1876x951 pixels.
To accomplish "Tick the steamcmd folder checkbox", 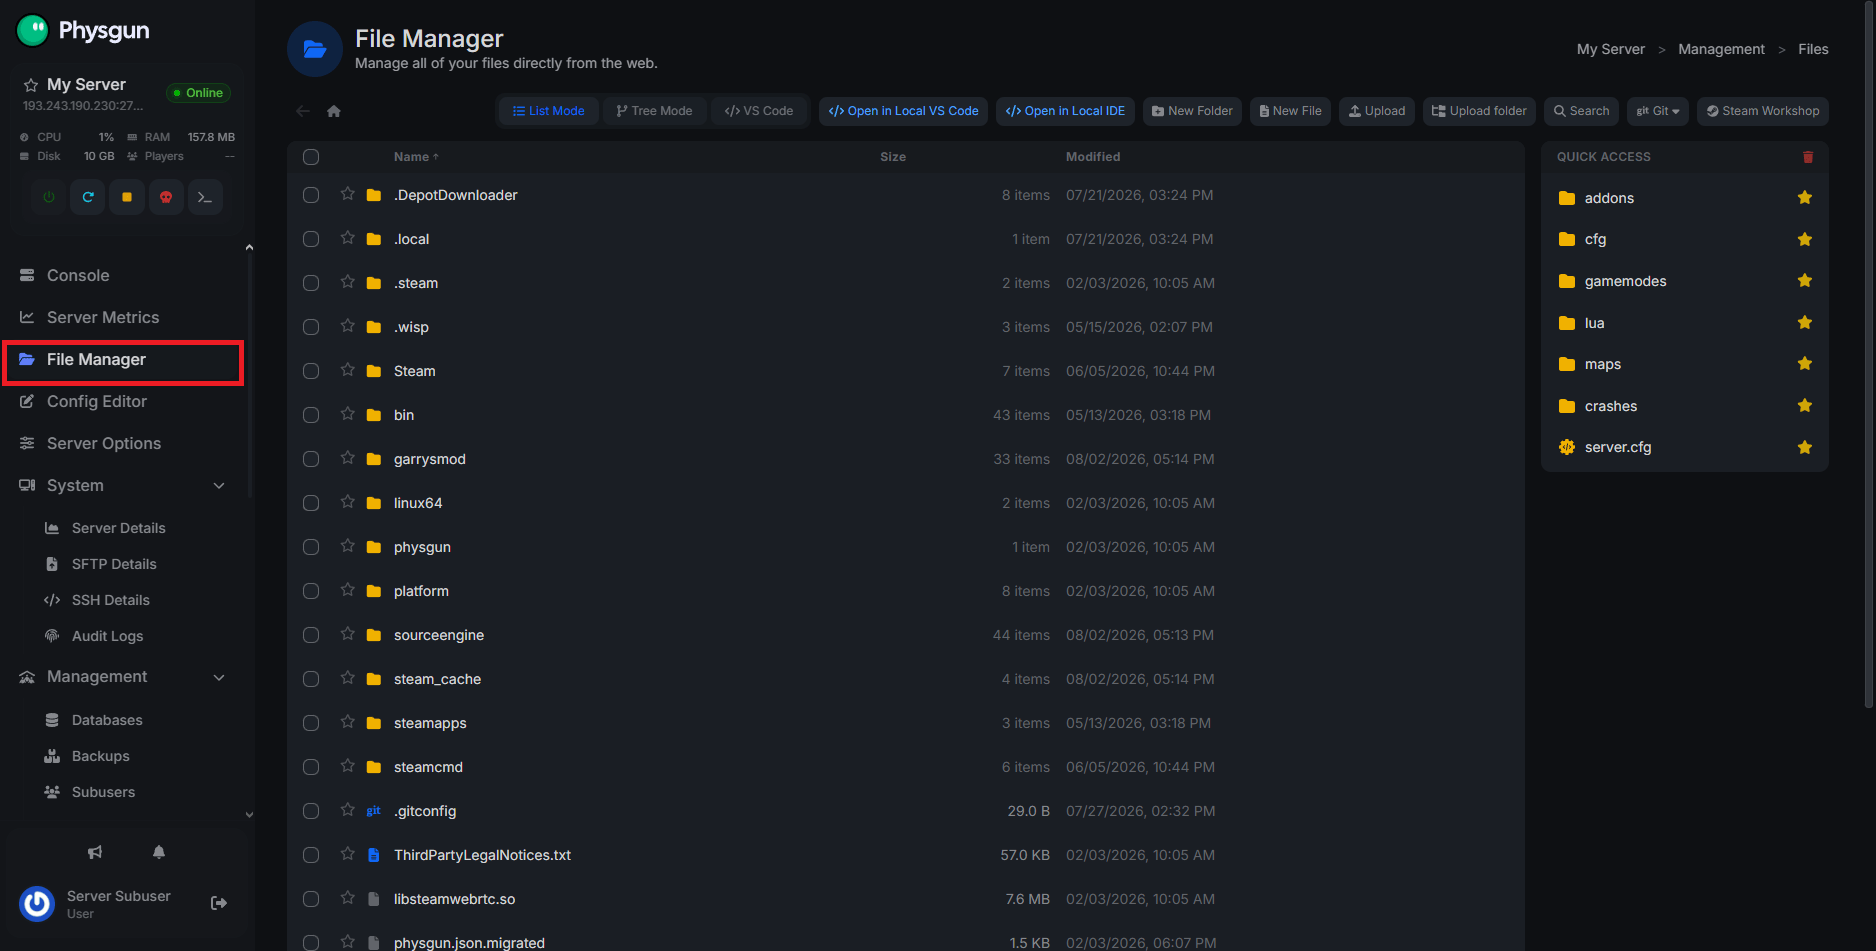I will click(311, 767).
